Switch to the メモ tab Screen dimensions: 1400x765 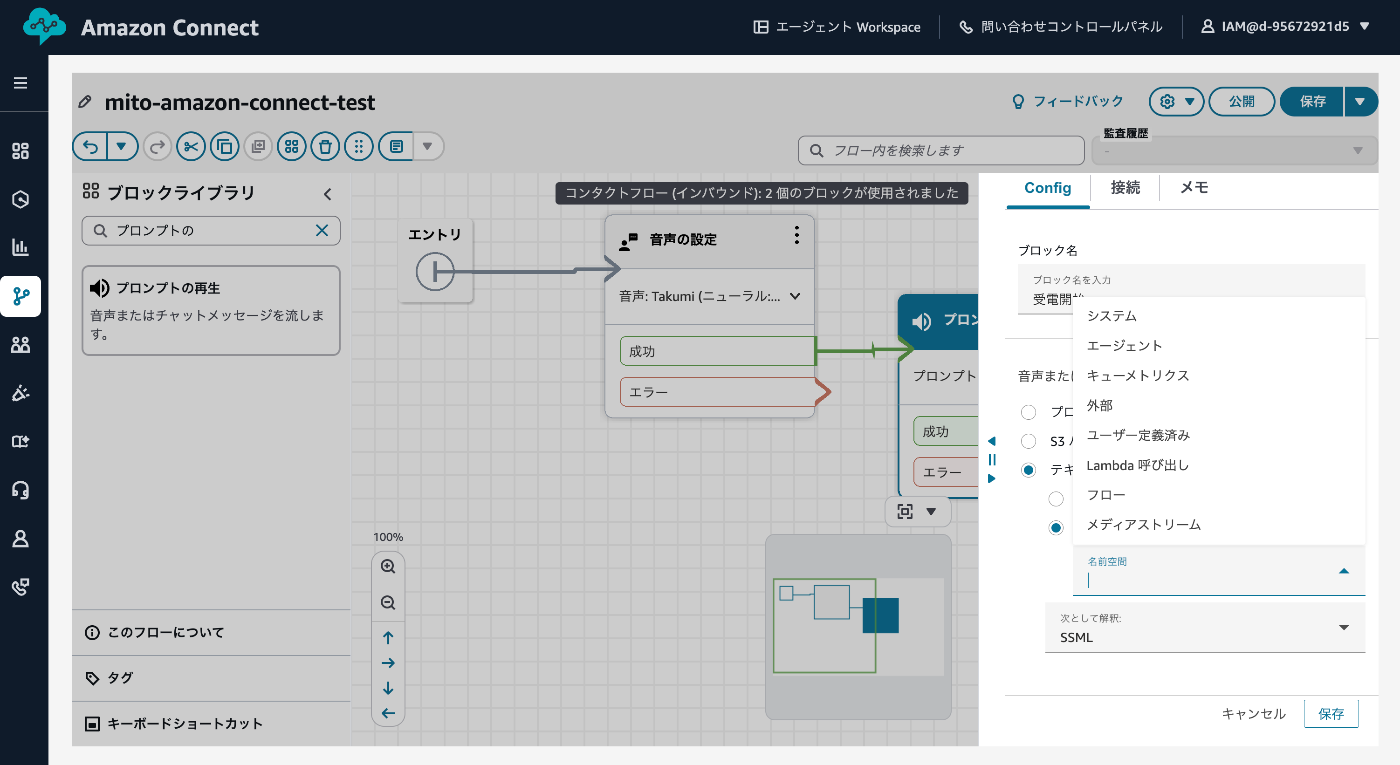click(x=1194, y=188)
